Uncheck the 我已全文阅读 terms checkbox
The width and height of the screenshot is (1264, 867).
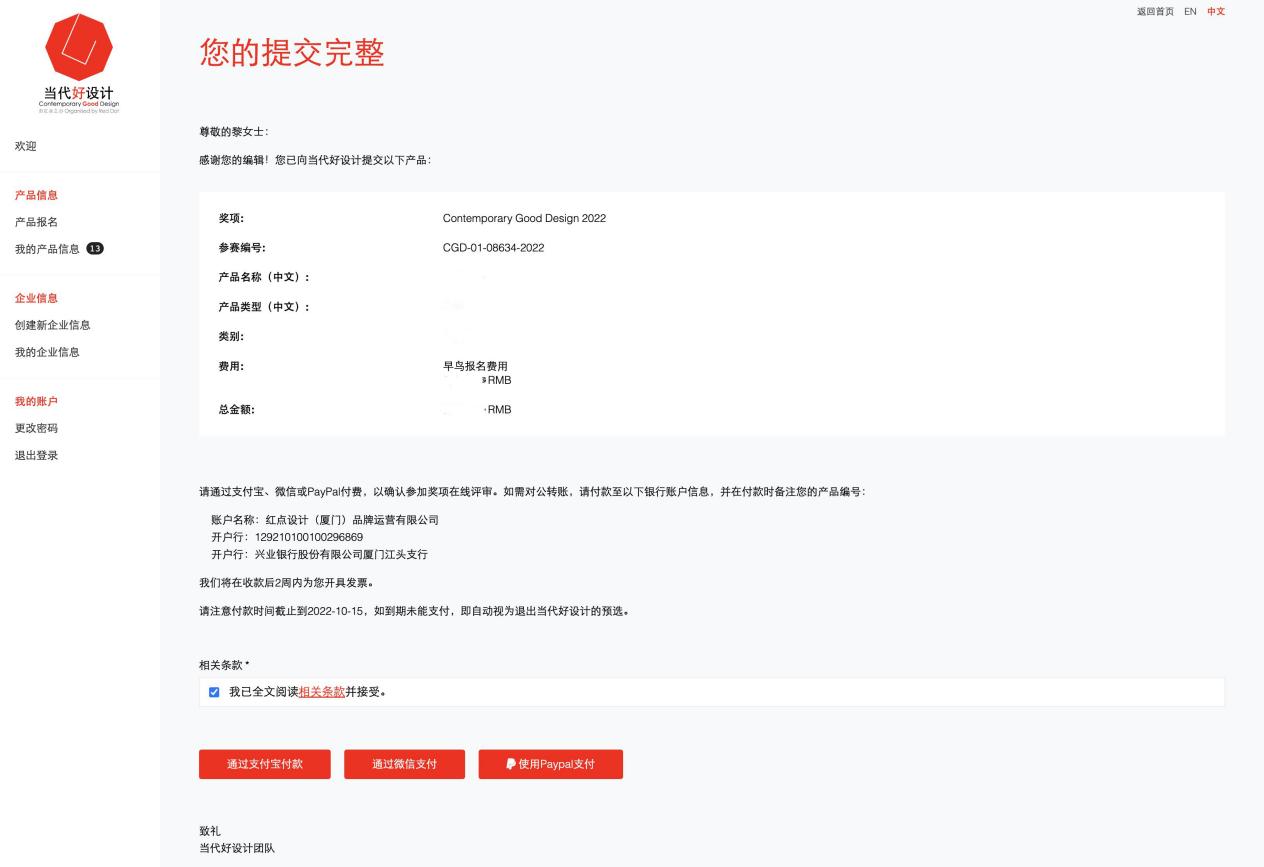pos(214,692)
